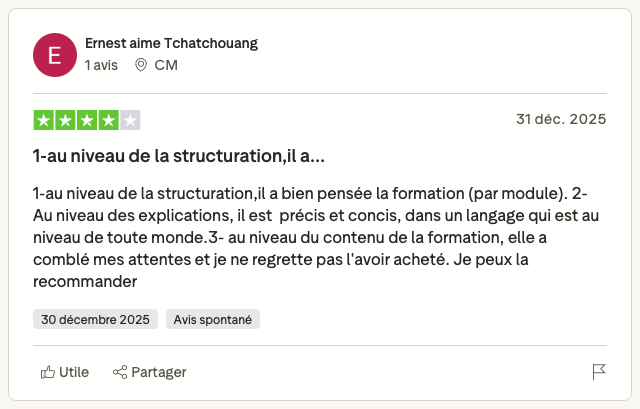Click the location pin icon
Screen dimensions: 640x409
(141, 65)
